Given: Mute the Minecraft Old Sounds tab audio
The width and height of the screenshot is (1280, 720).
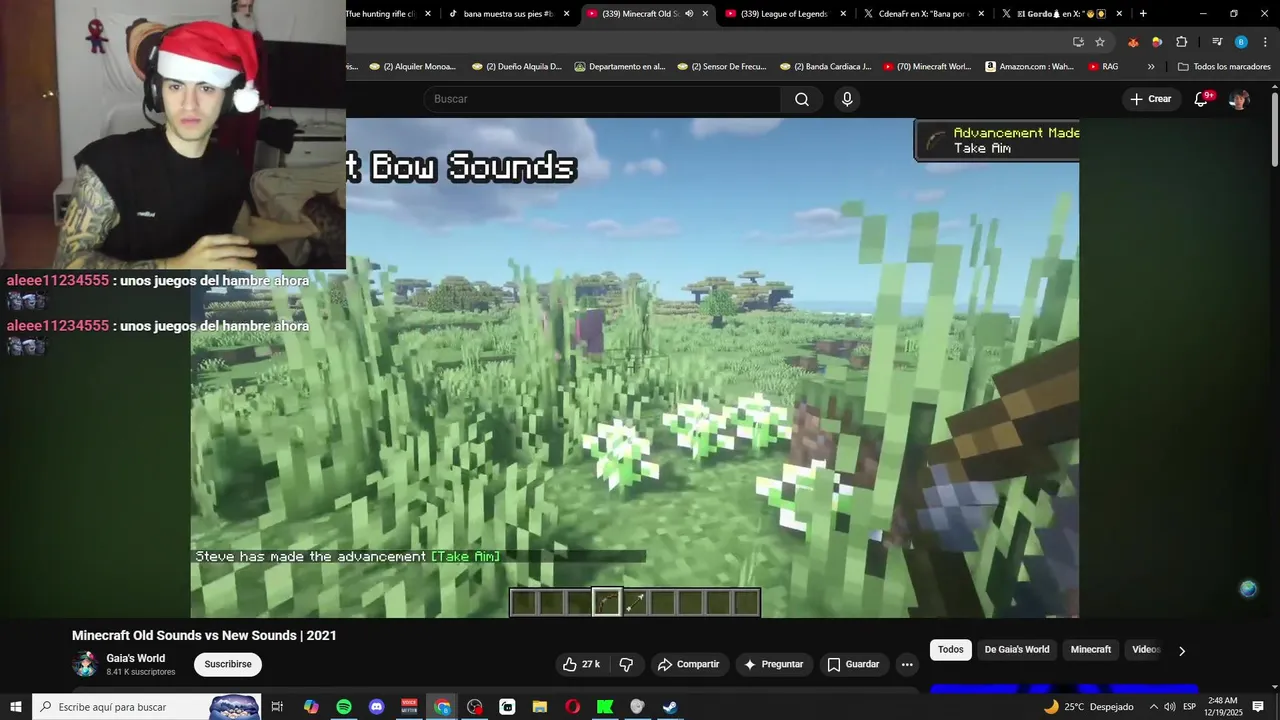Looking at the screenshot, I should 689,14.
